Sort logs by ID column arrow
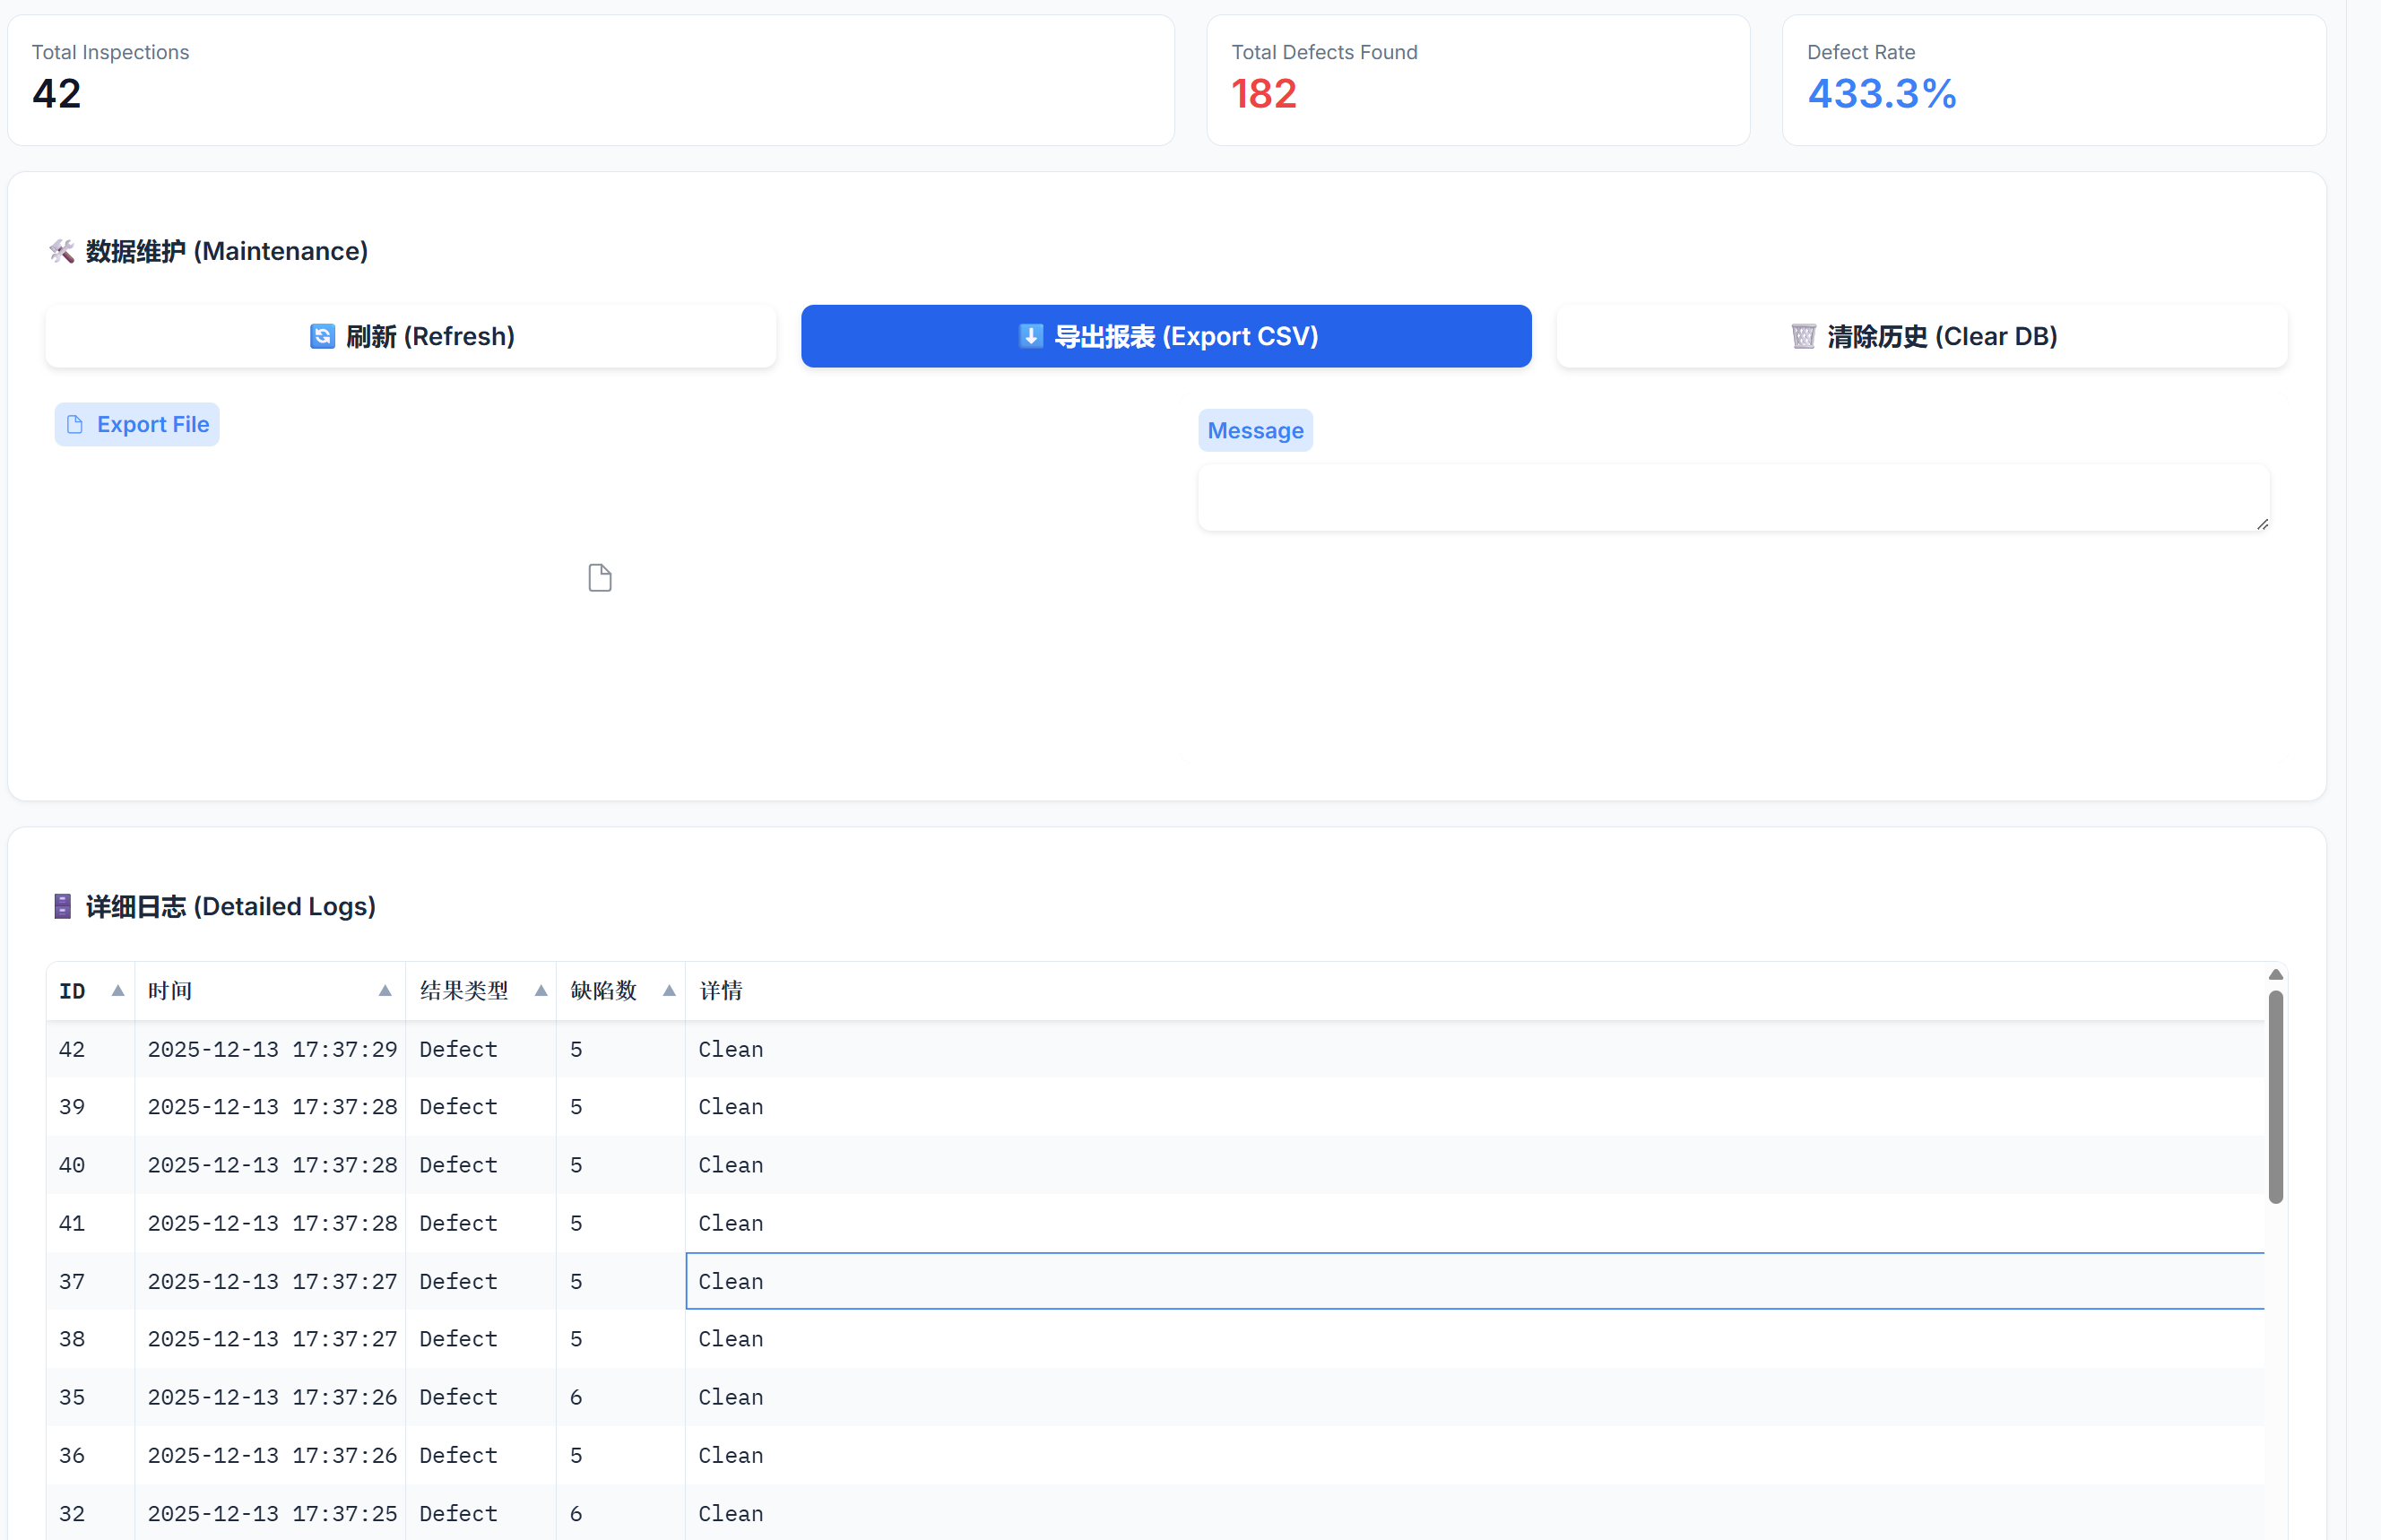2381x1540 pixels. tap(117, 991)
